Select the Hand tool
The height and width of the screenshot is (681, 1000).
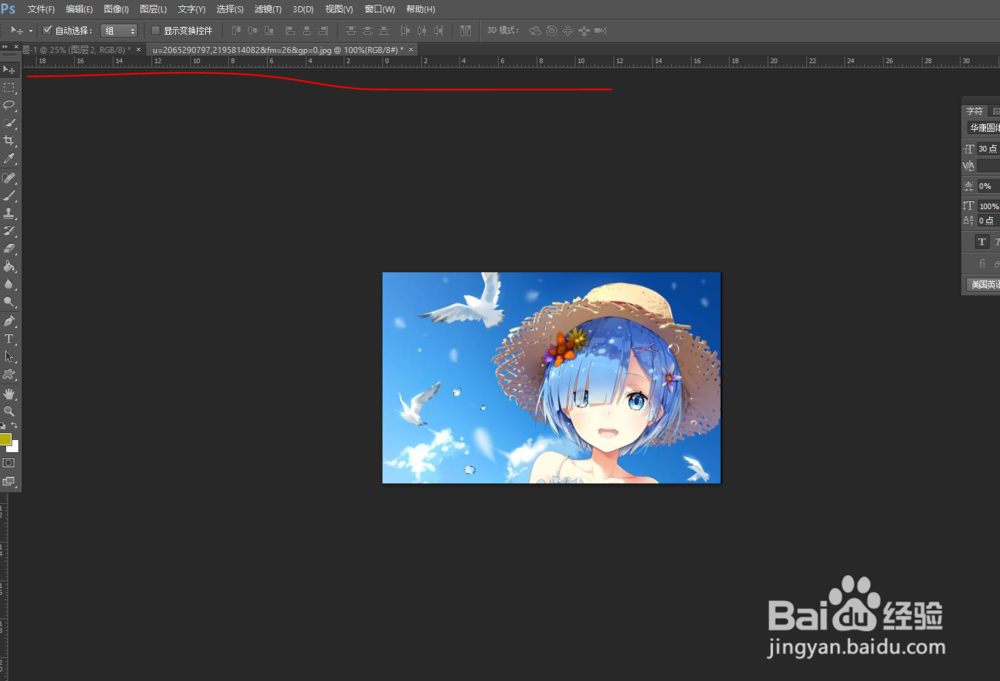tap(9, 393)
